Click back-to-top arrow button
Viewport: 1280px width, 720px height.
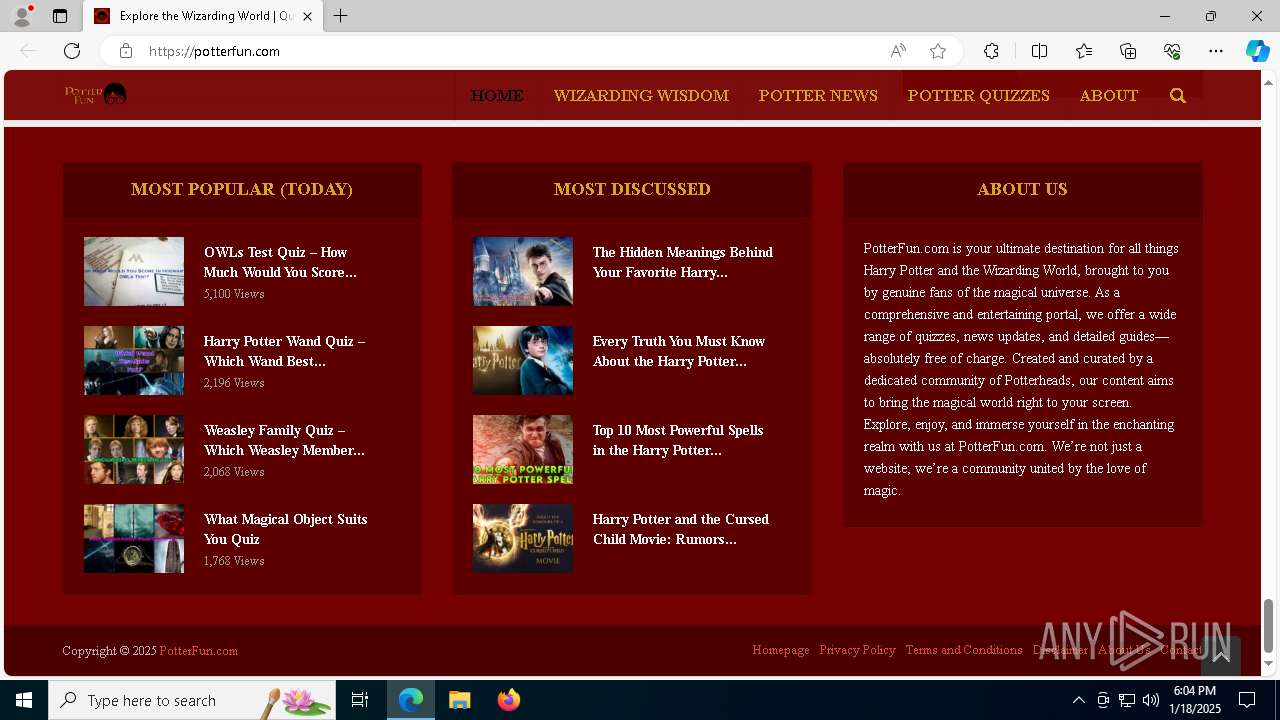[1221, 656]
